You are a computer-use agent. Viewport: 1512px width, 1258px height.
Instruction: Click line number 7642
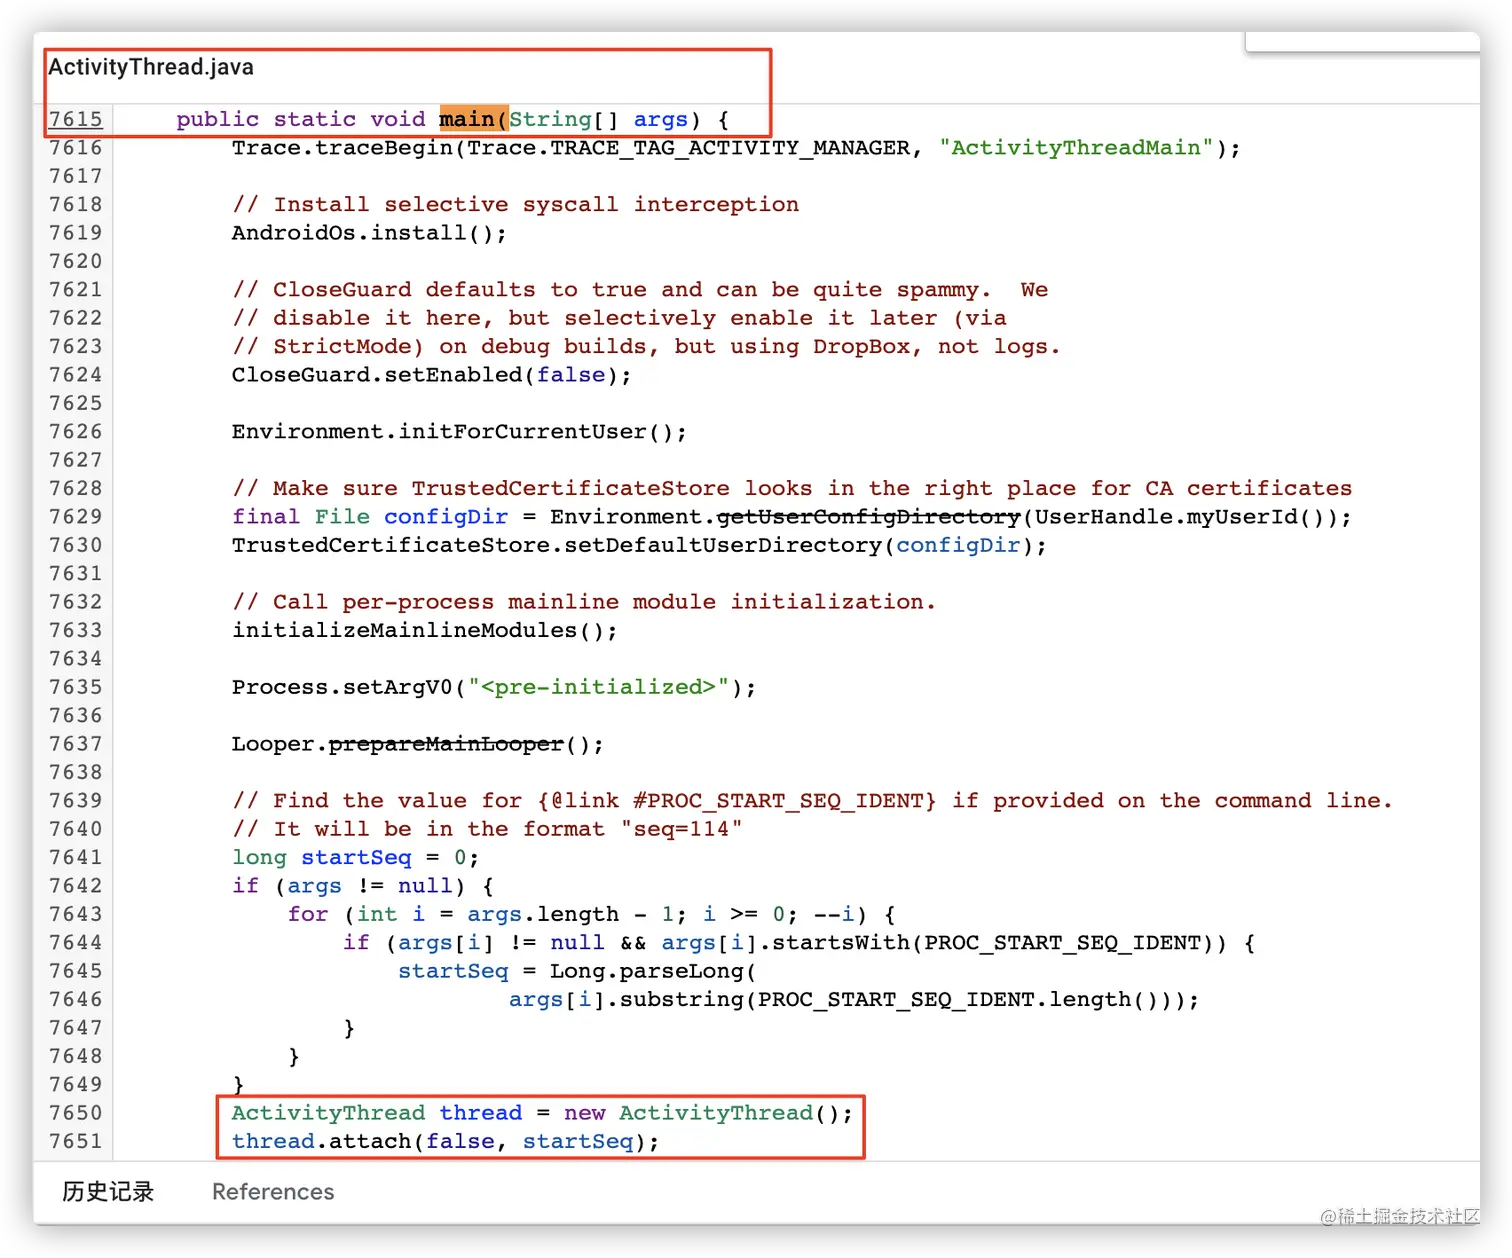coord(76,886)
